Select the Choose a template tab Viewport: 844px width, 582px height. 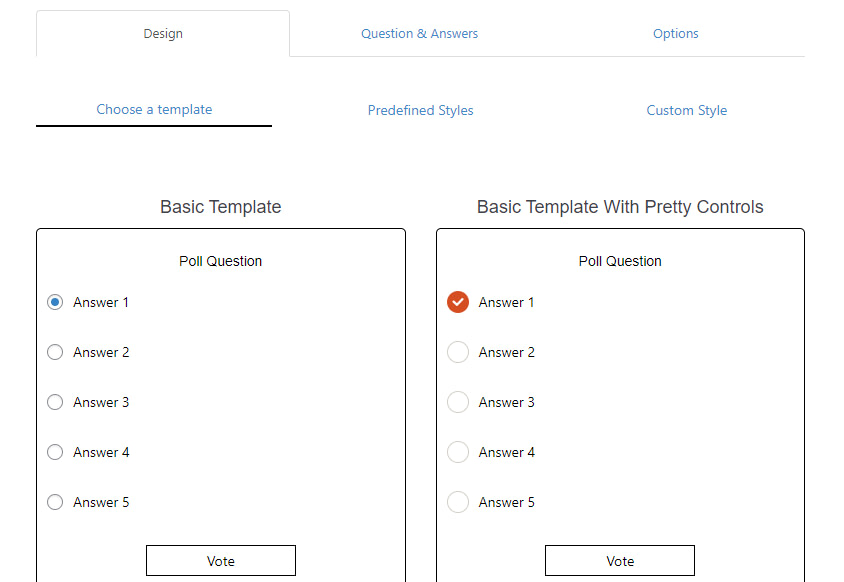click(x=154, y=110)
